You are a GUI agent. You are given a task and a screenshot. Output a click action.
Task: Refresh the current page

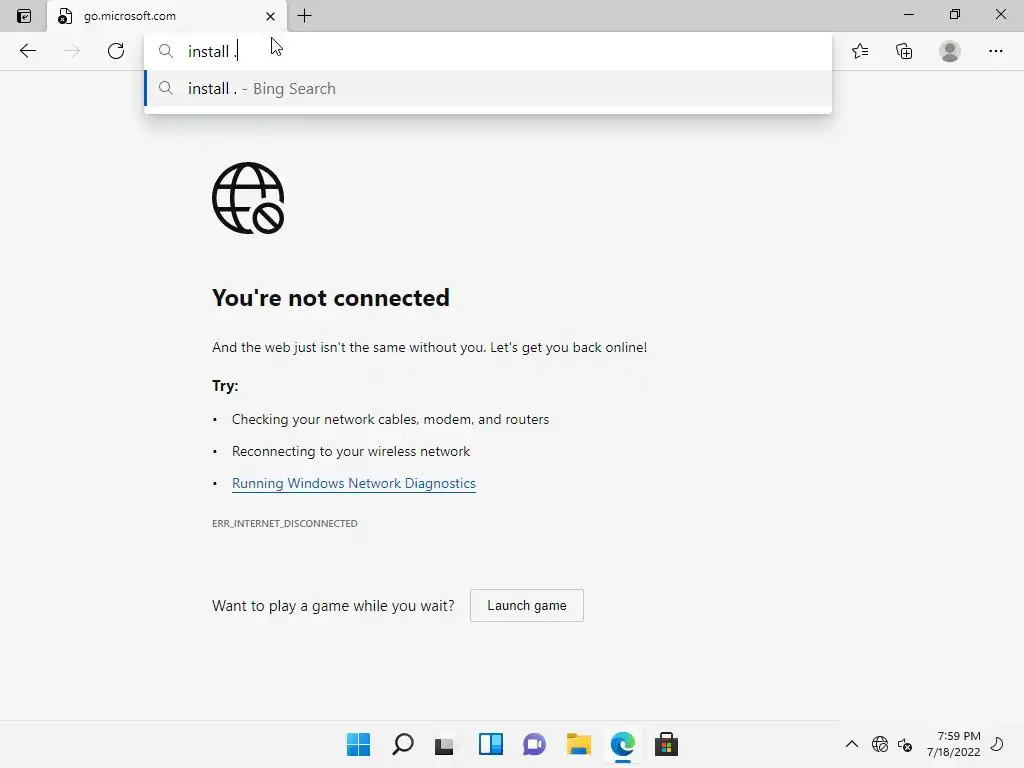tap(116, 51)
